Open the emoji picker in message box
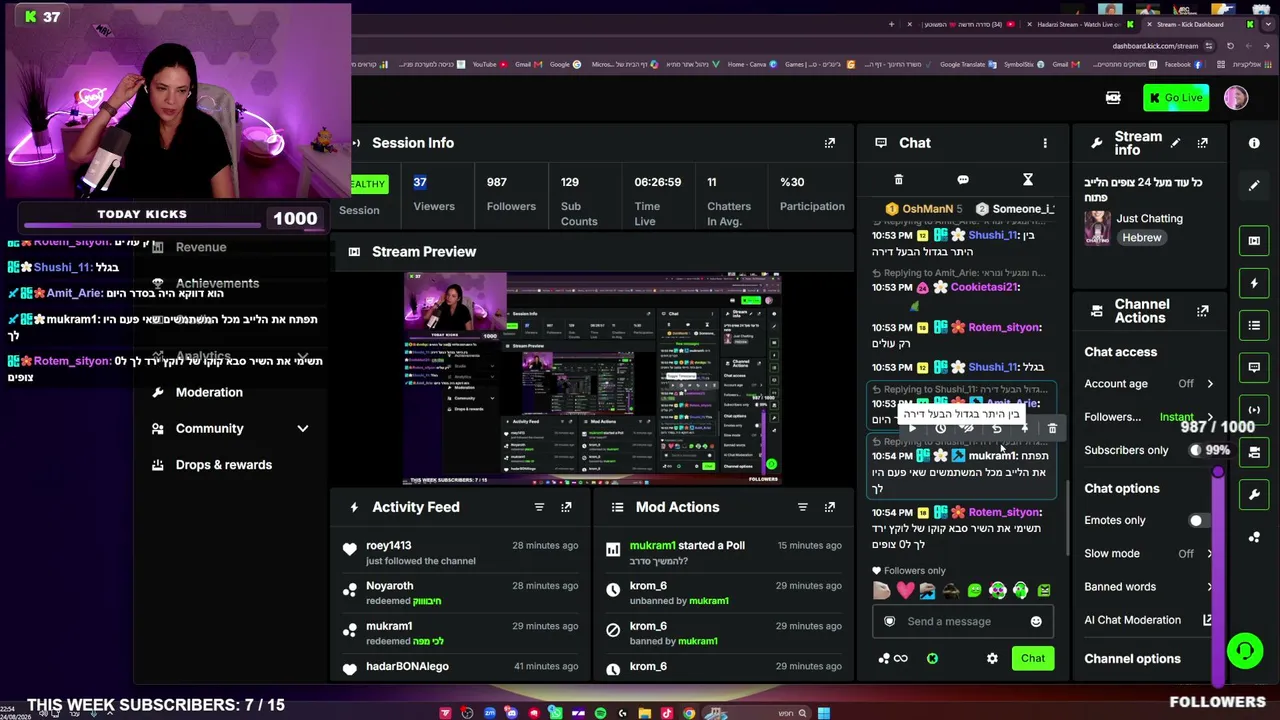This screenshot has height=720, width=1280. (x=1036, y=622)
